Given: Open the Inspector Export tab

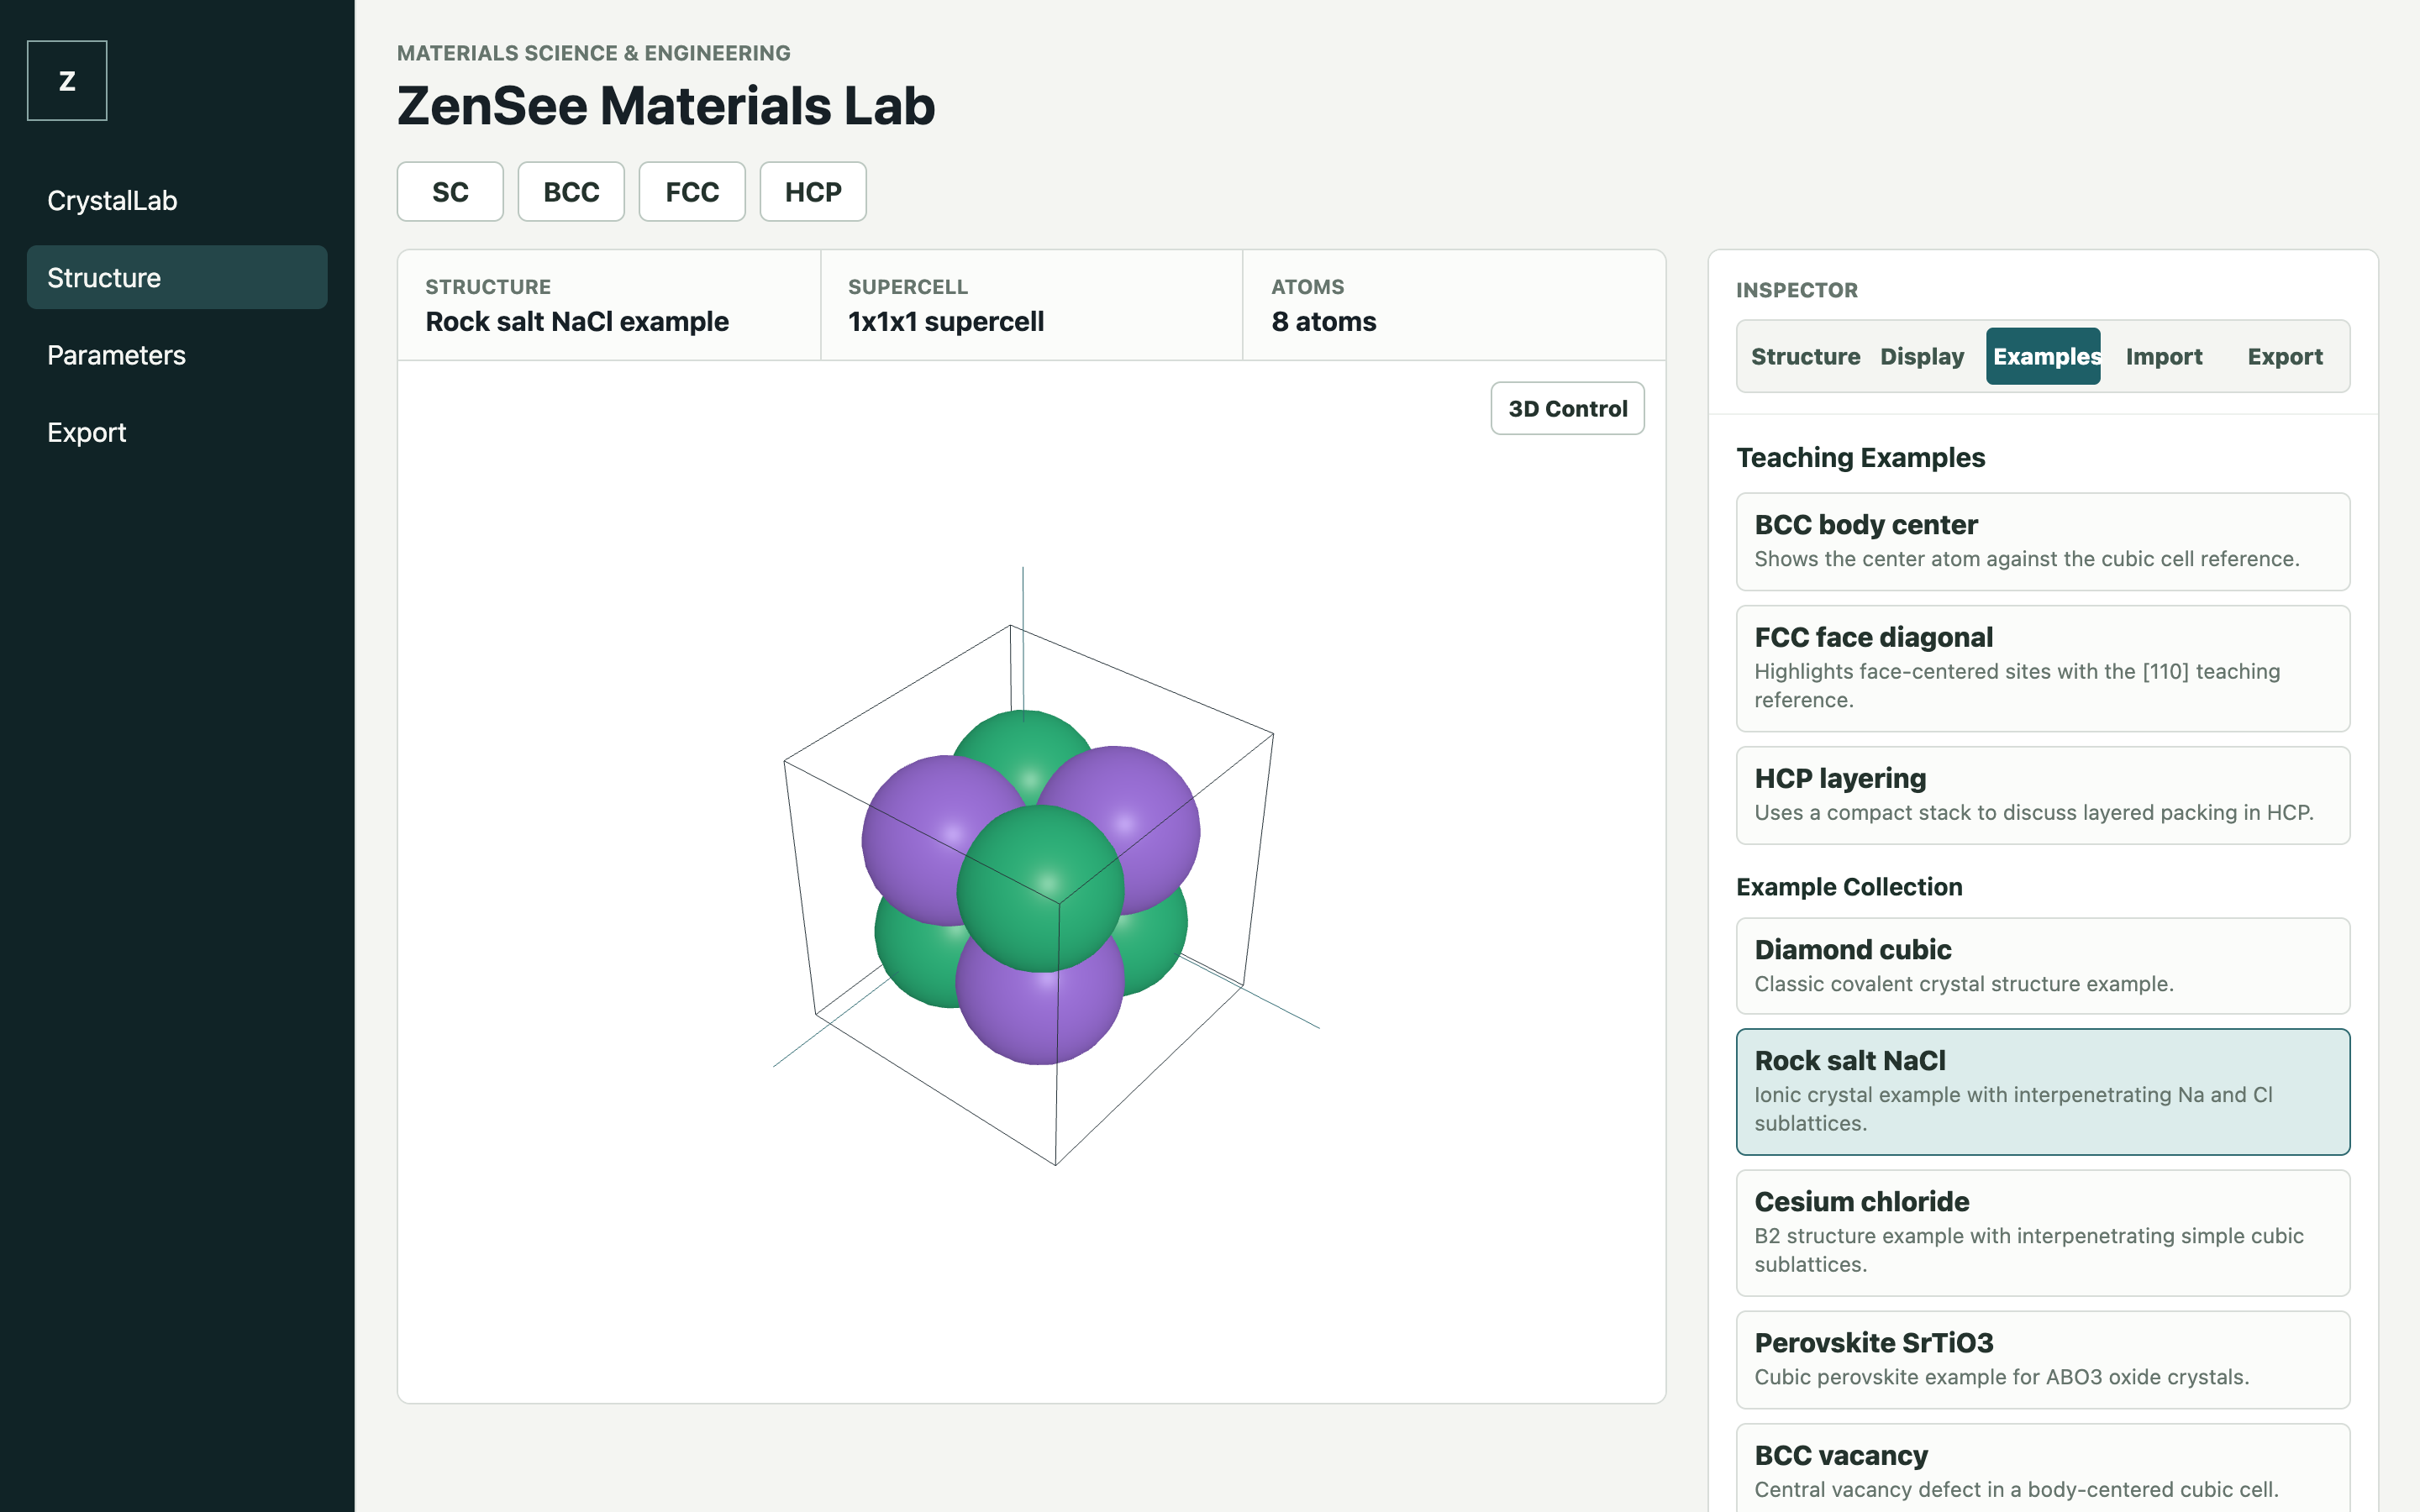Looking at the screenshot, I should (x=2285, y=356).
